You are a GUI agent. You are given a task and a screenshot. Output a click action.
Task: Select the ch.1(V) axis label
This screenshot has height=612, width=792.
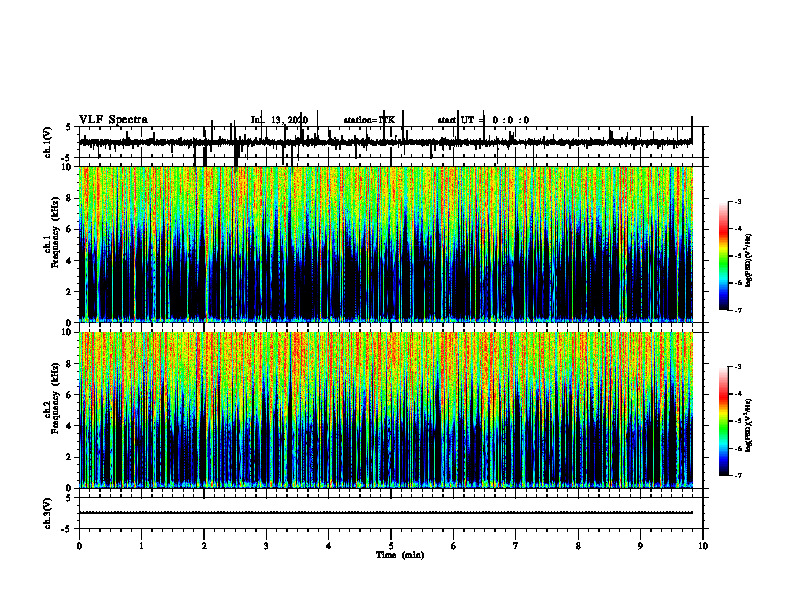pos(48,142)
